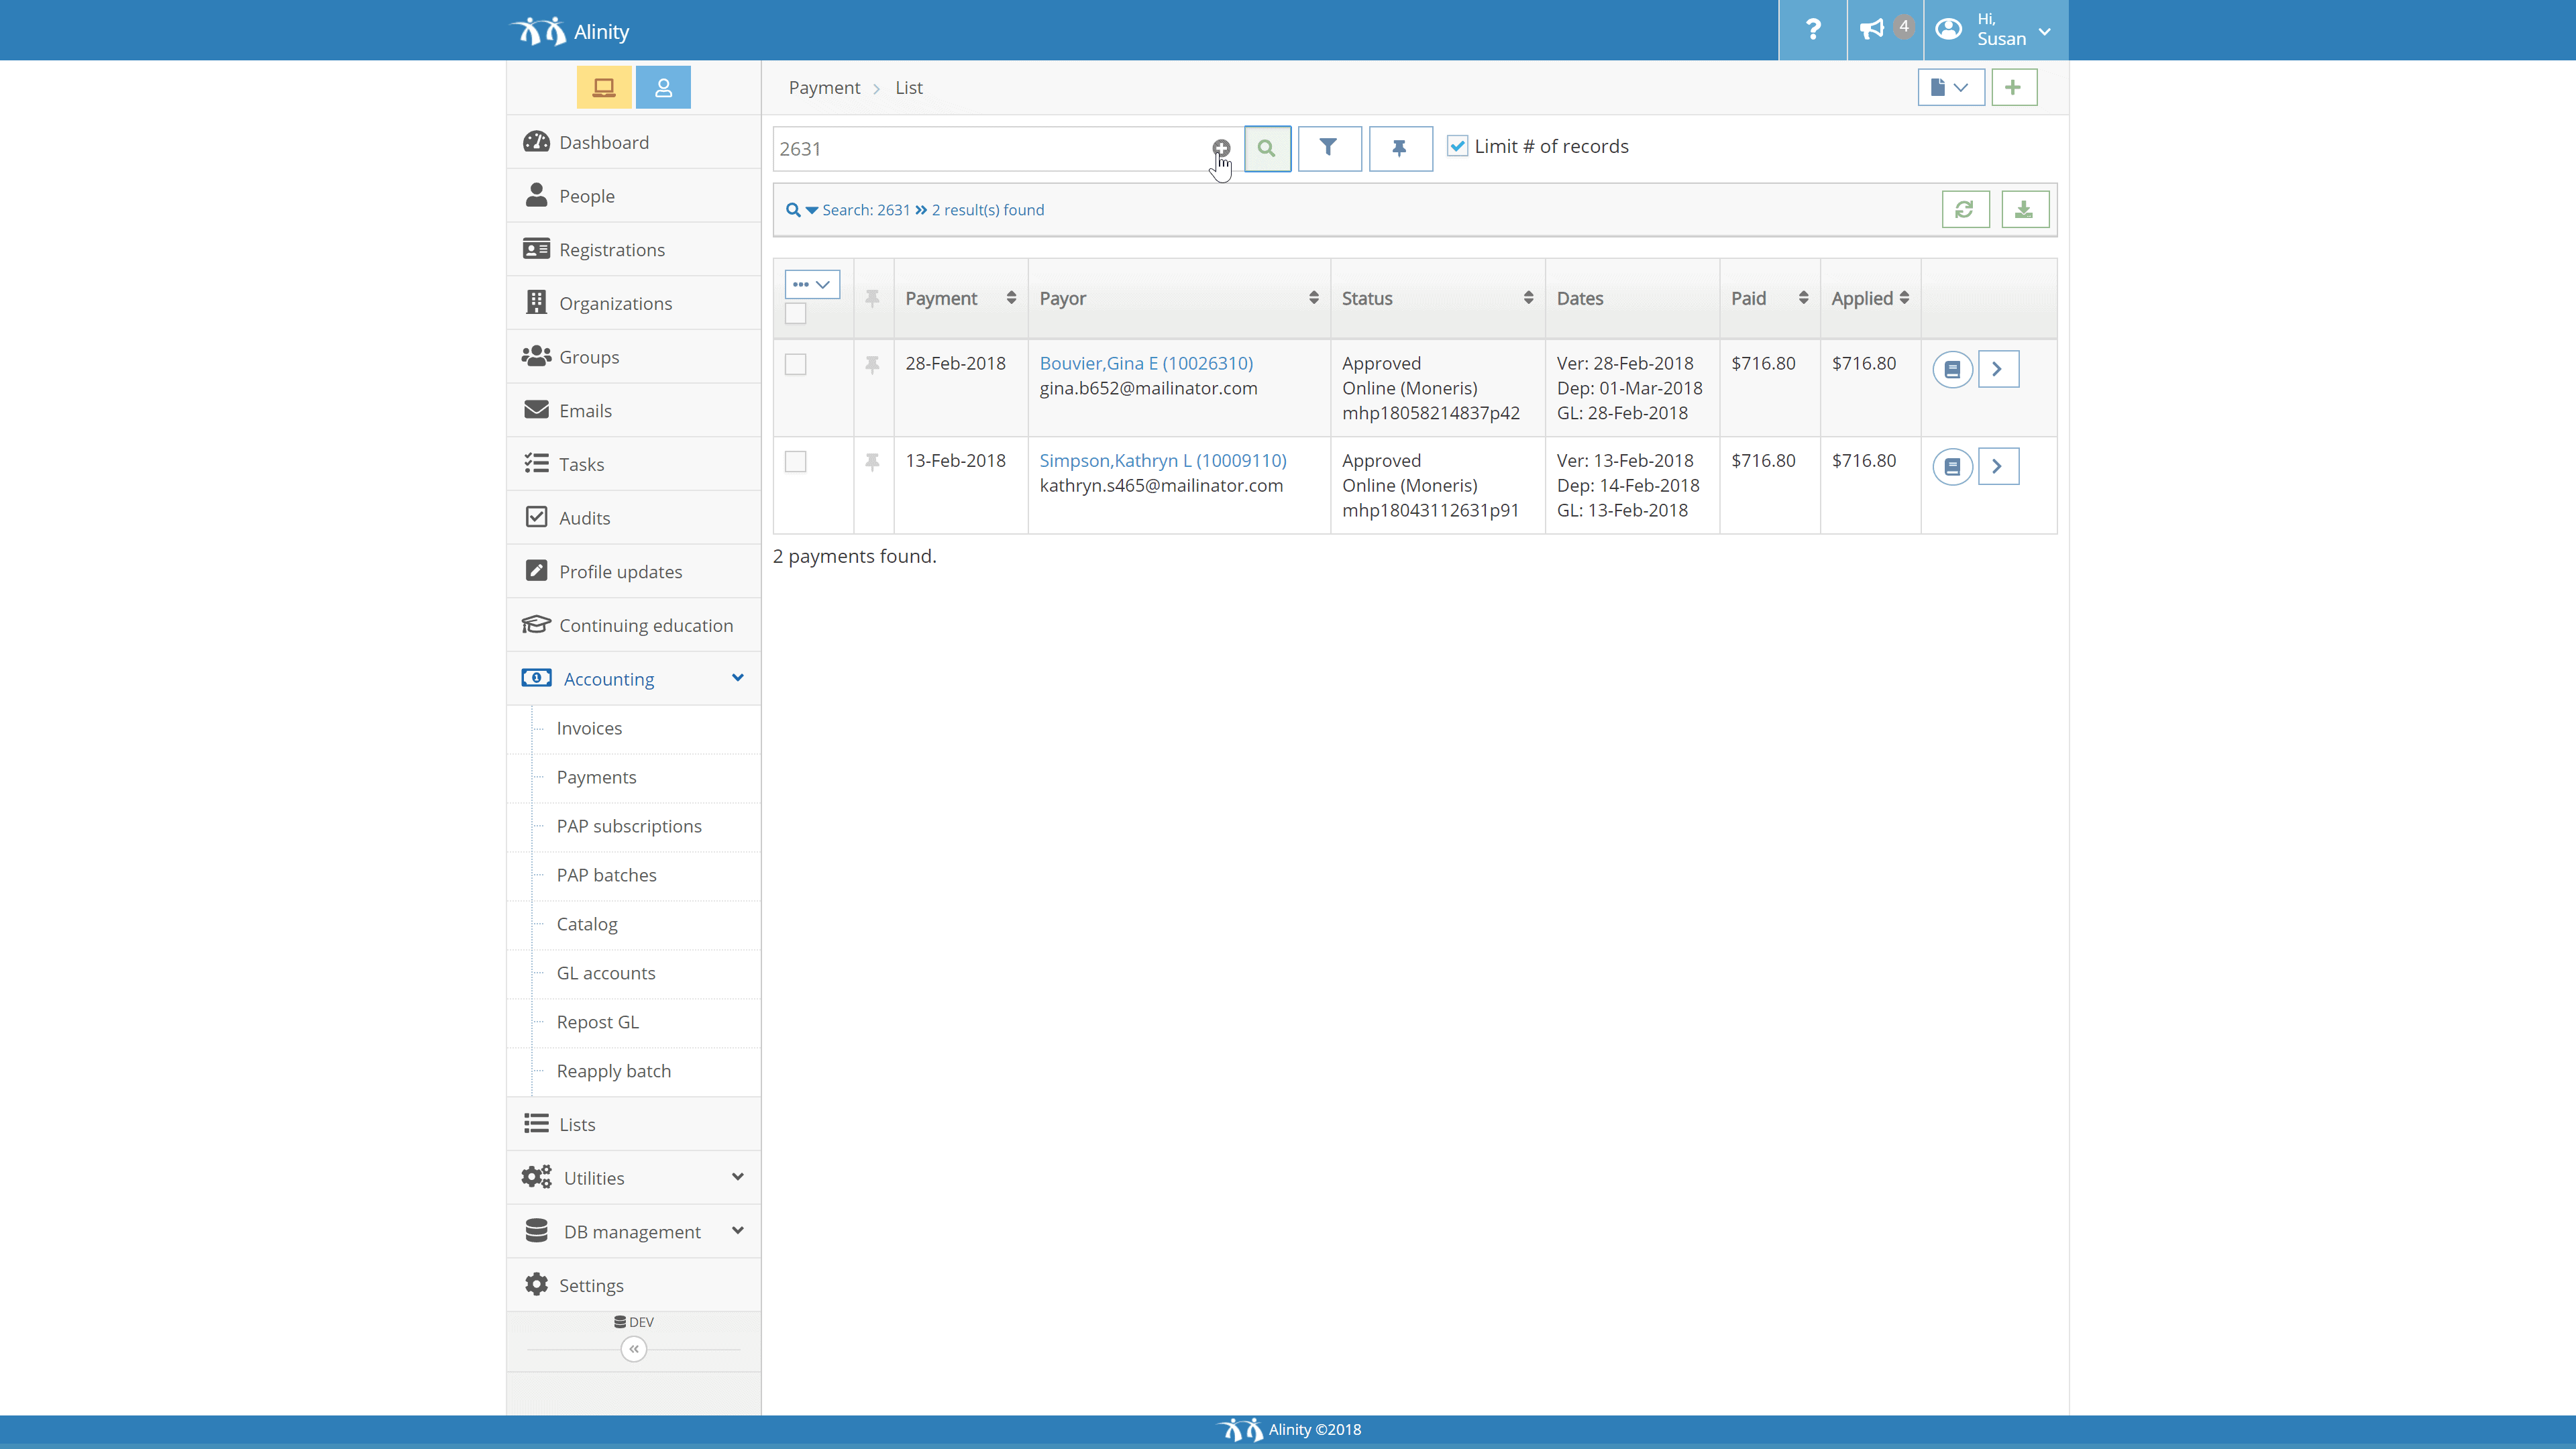Open details arrow for Bouvier payment
This screenshot has height=1449, width=2576.
click(x=1998, y=369)
